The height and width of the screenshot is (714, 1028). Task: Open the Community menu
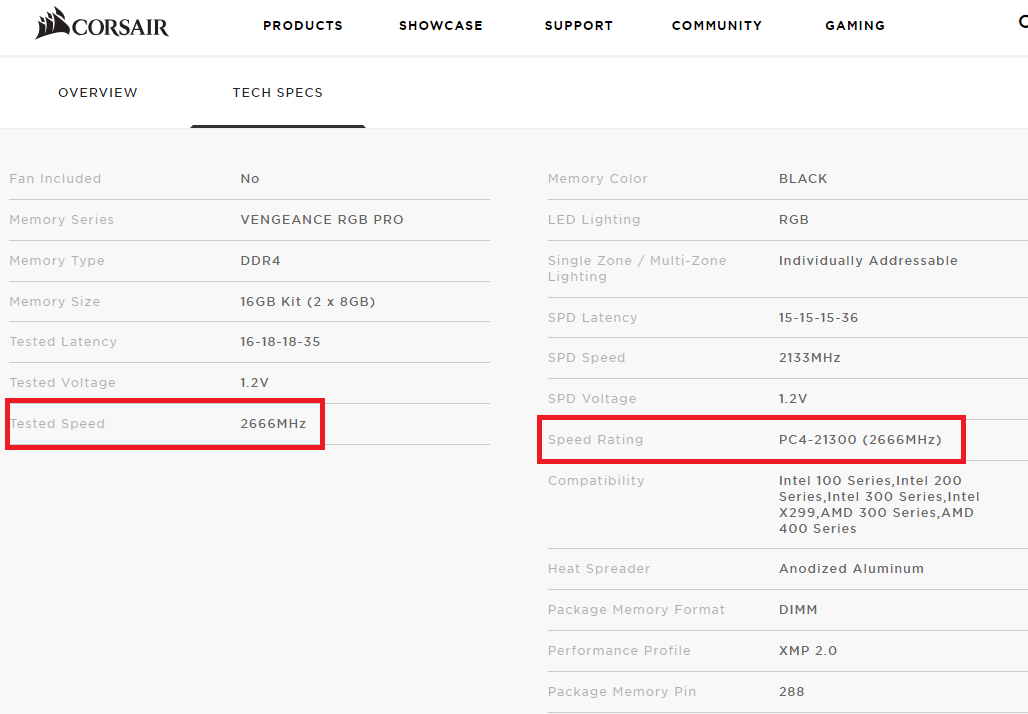tap(717, 26)
